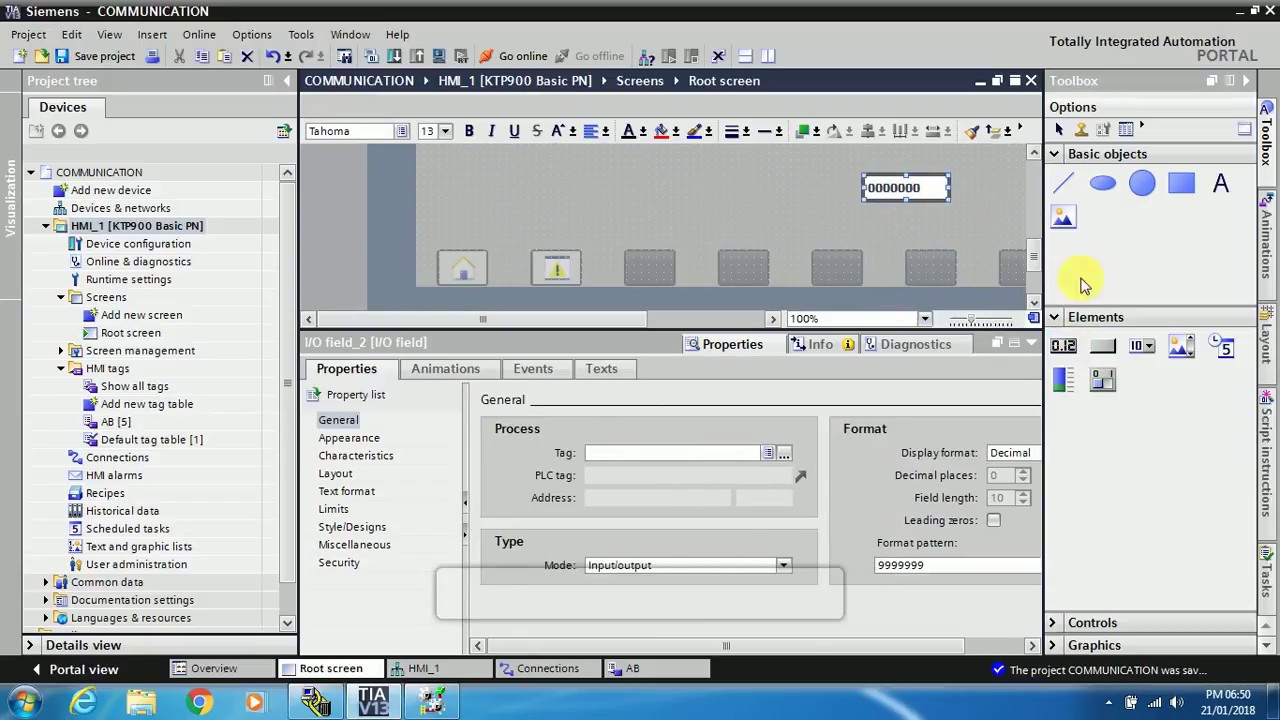
Task: Enable the Leading zeros checkbox
Action: 993,520
